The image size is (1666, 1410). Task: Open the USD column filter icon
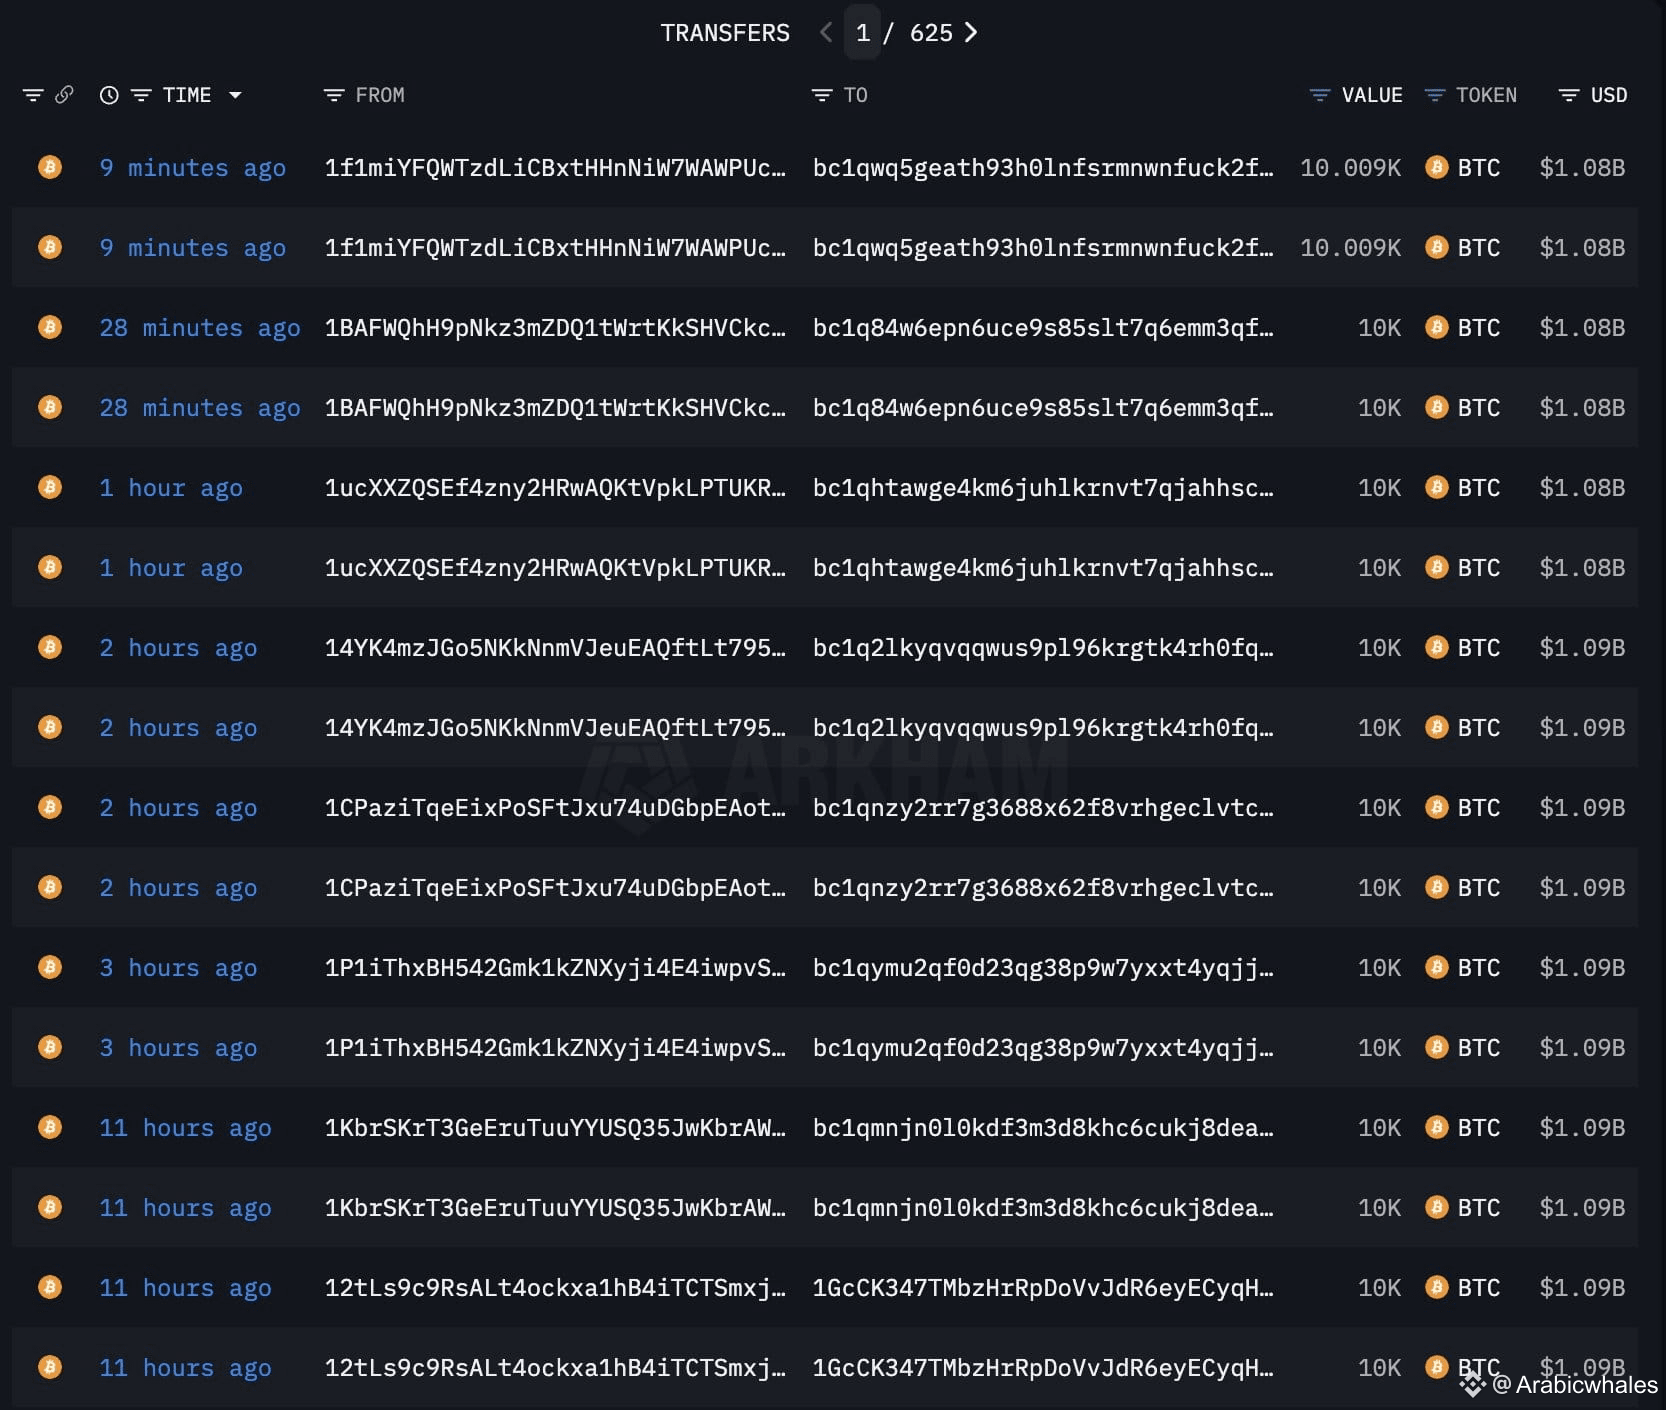coord(1569,95)
